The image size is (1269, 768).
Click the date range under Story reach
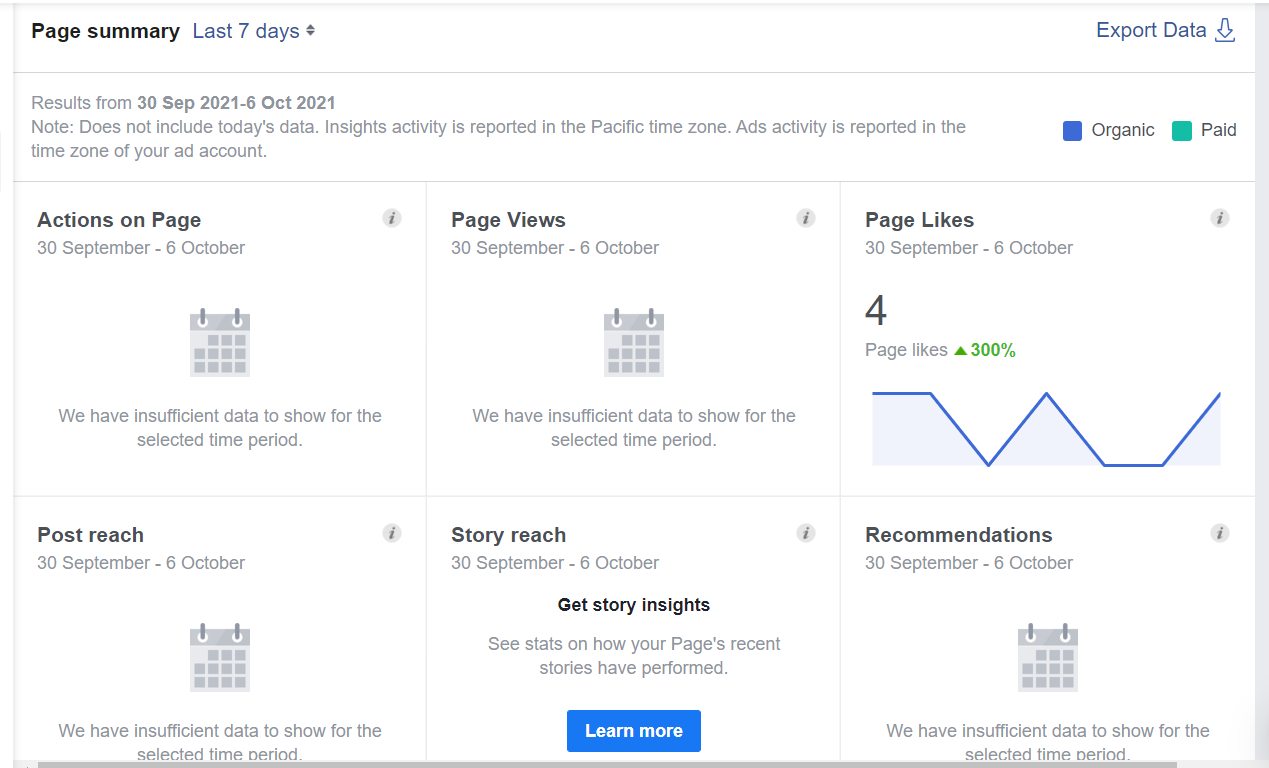[x=555, y=563]
